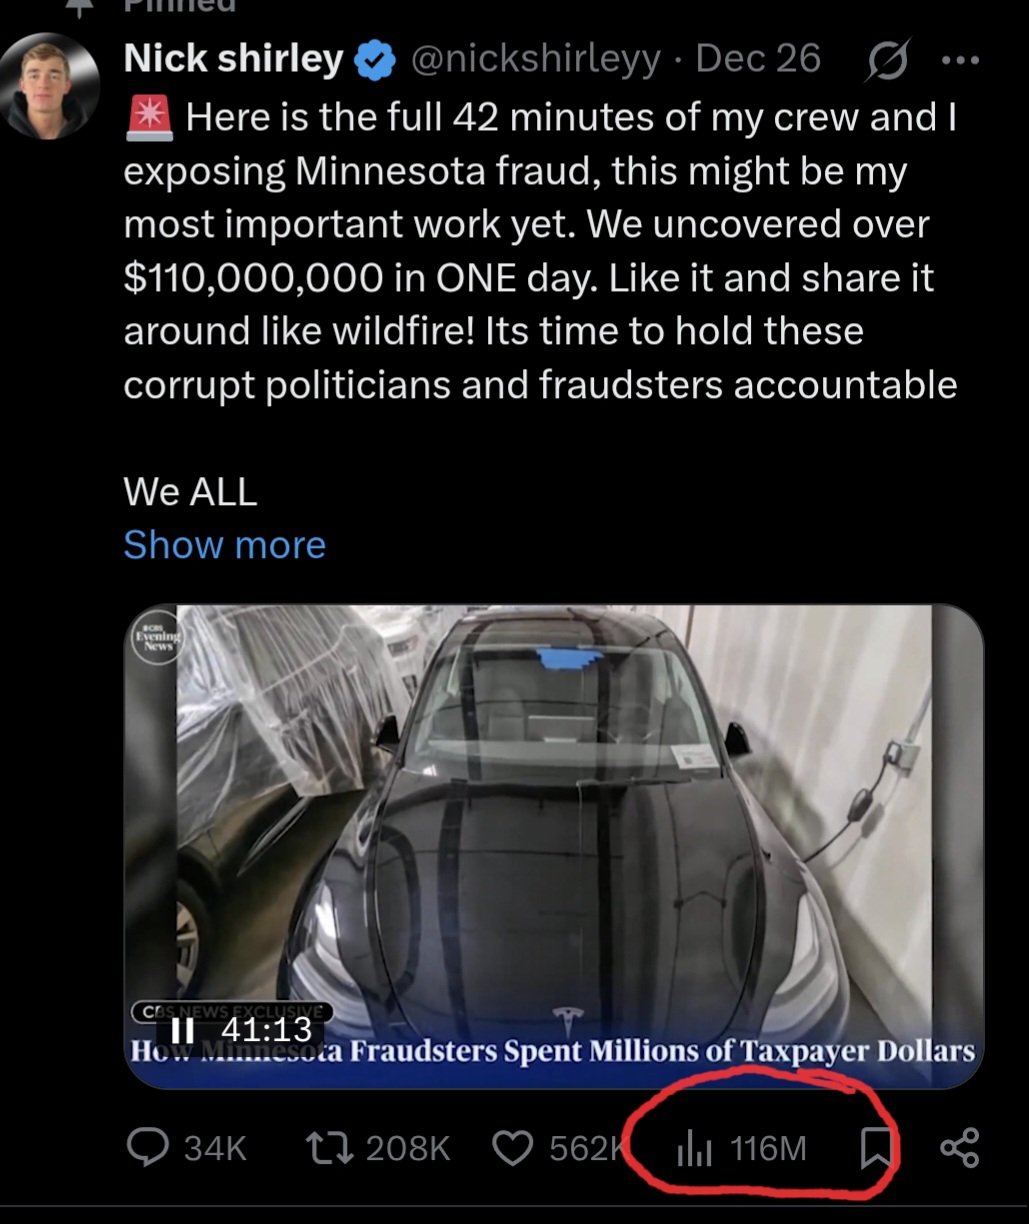
Task: Like the post with heart icon
Action: point(514,1148)
